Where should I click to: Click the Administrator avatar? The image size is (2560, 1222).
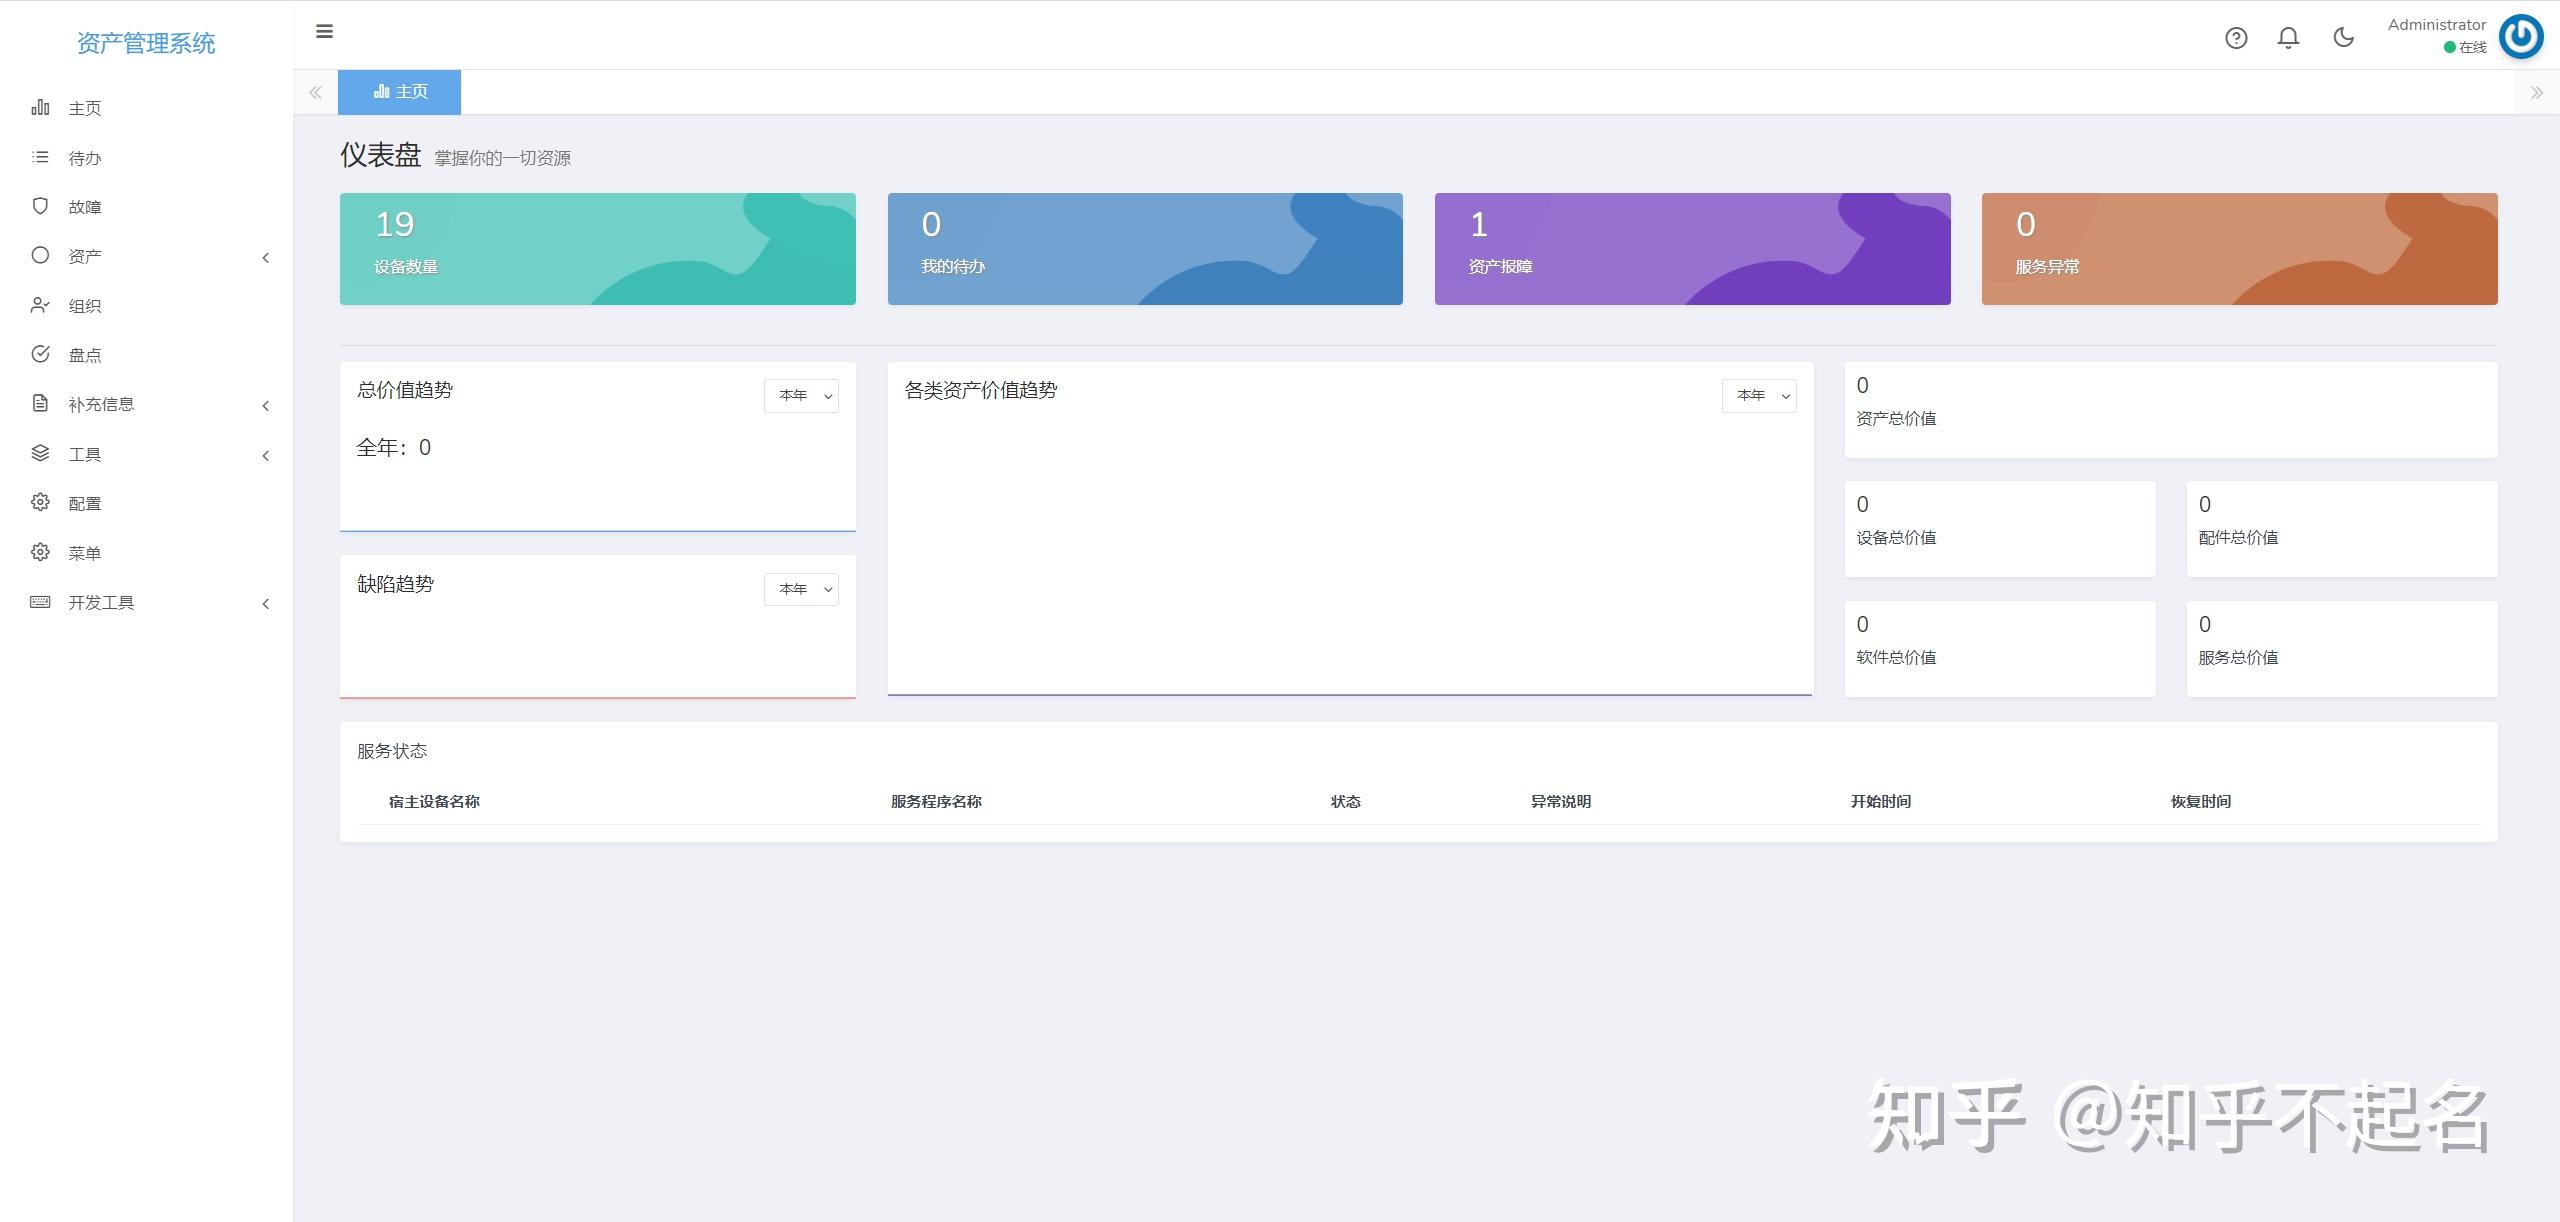tap(2521, 36)
